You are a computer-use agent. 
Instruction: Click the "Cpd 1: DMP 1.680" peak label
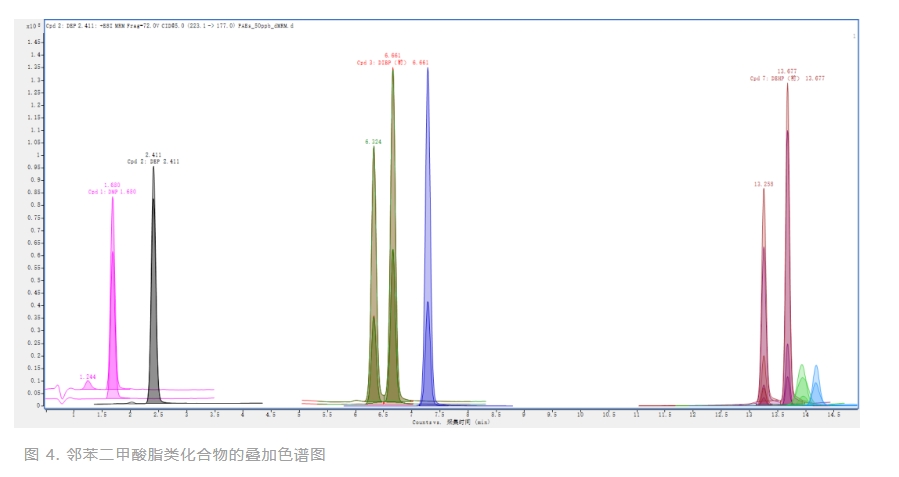(111, 191)
